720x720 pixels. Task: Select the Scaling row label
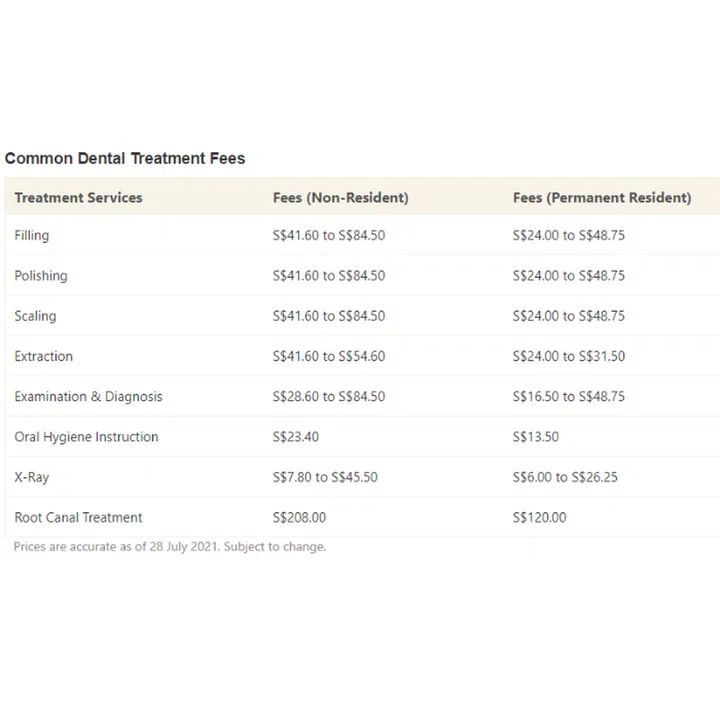tap(36, 316)
